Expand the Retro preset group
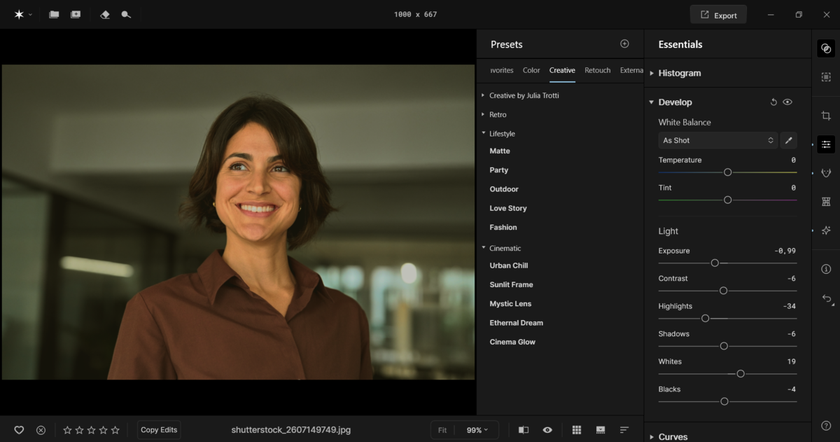The image size is (840, 442). click(x=497, y=115)
